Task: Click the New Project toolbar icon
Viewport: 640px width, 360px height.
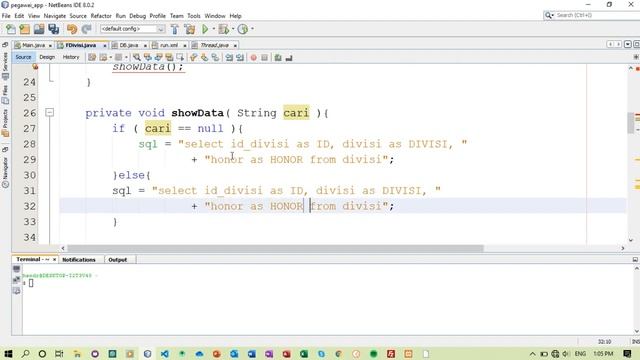Action: 25,29
